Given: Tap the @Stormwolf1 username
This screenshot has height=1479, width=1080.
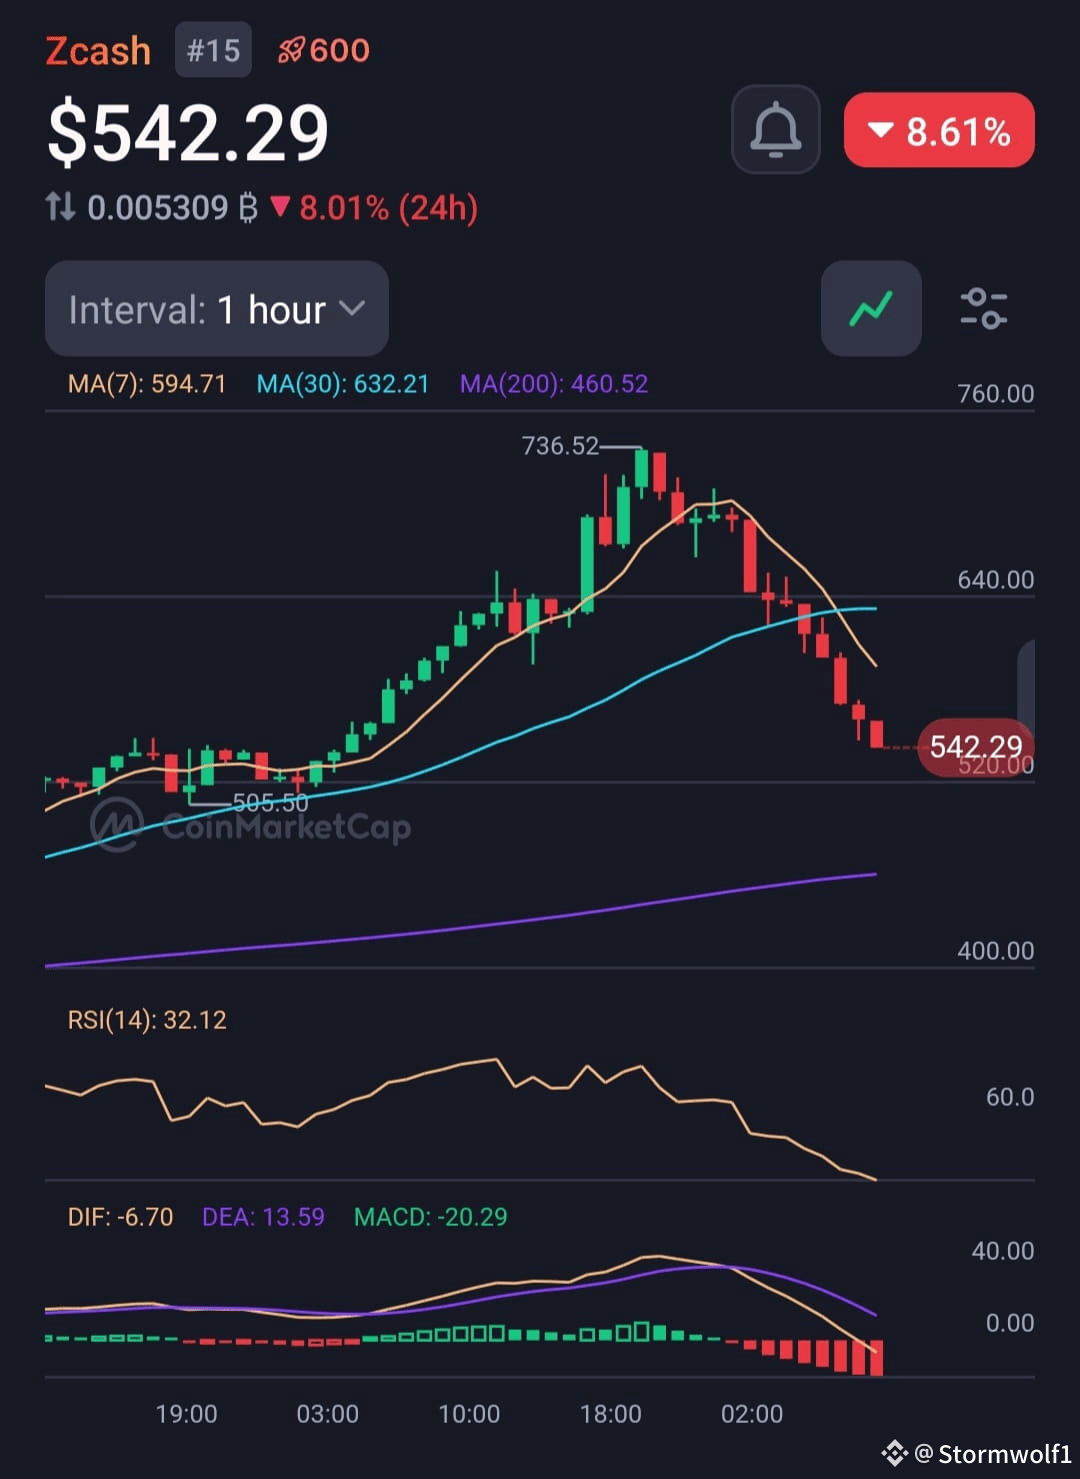Looking at the screenshot, I should click(x=993, y=1453).
